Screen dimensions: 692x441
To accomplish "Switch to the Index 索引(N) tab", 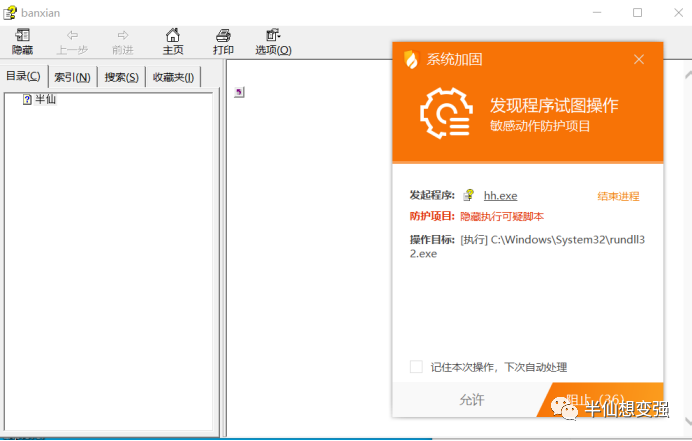I will (72, 78).
